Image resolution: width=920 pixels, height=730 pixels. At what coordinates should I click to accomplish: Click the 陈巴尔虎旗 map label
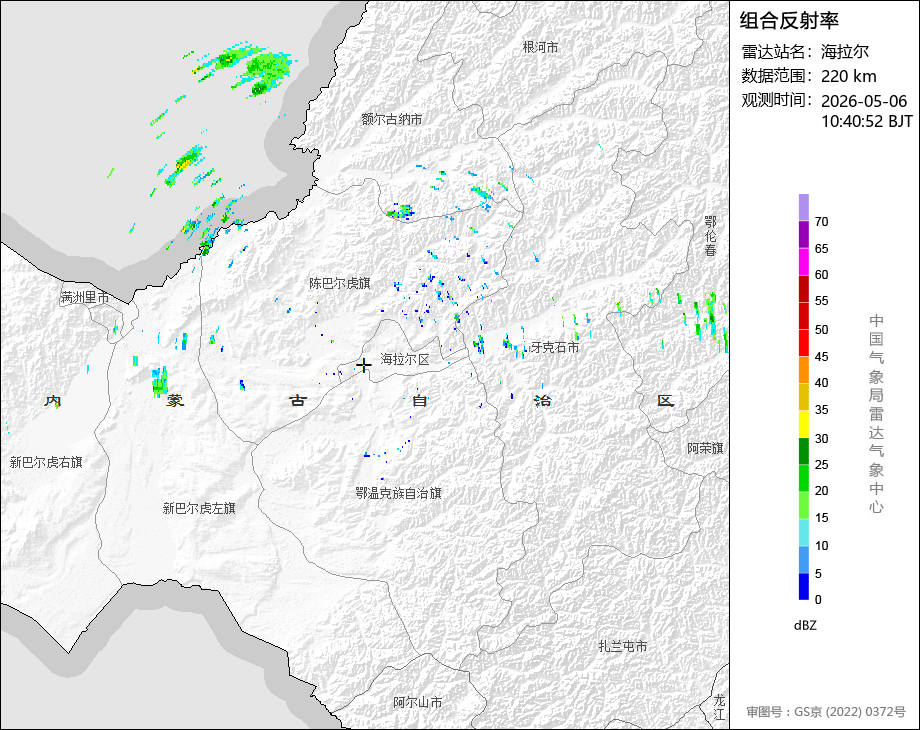coord(340,283)
